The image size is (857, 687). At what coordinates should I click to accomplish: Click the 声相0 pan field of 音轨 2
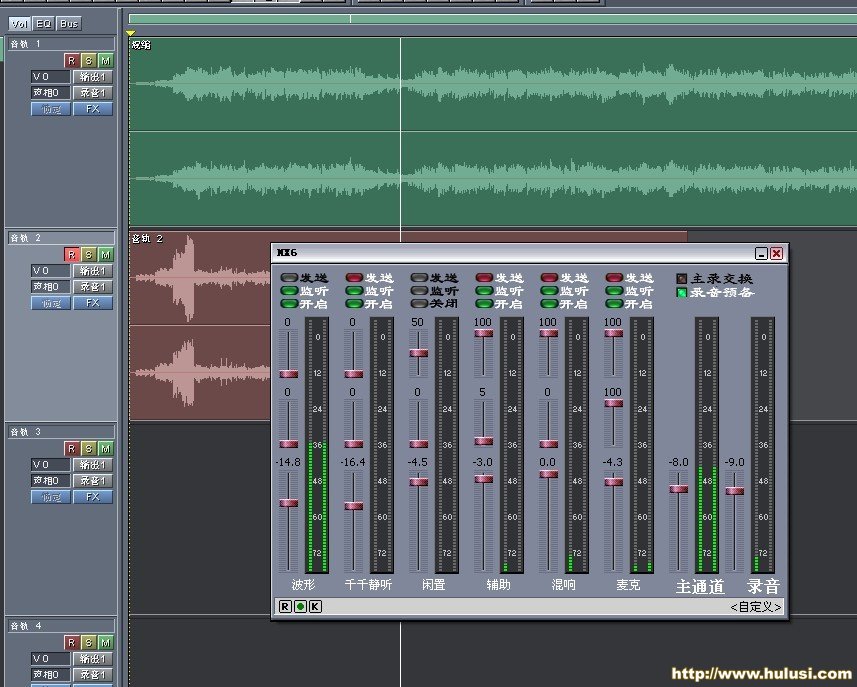50,287
